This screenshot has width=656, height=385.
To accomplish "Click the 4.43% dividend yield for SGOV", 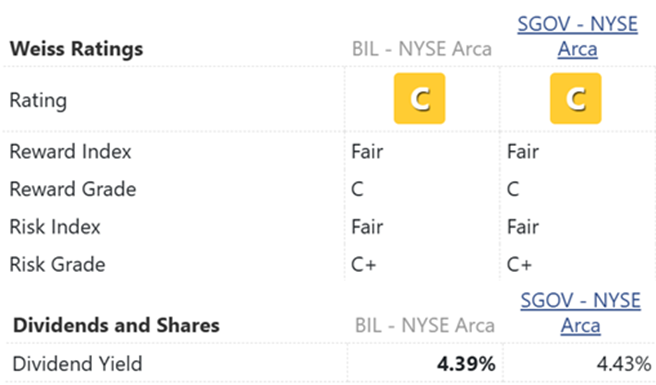I will pyautogui.click(x=623, y=364).
